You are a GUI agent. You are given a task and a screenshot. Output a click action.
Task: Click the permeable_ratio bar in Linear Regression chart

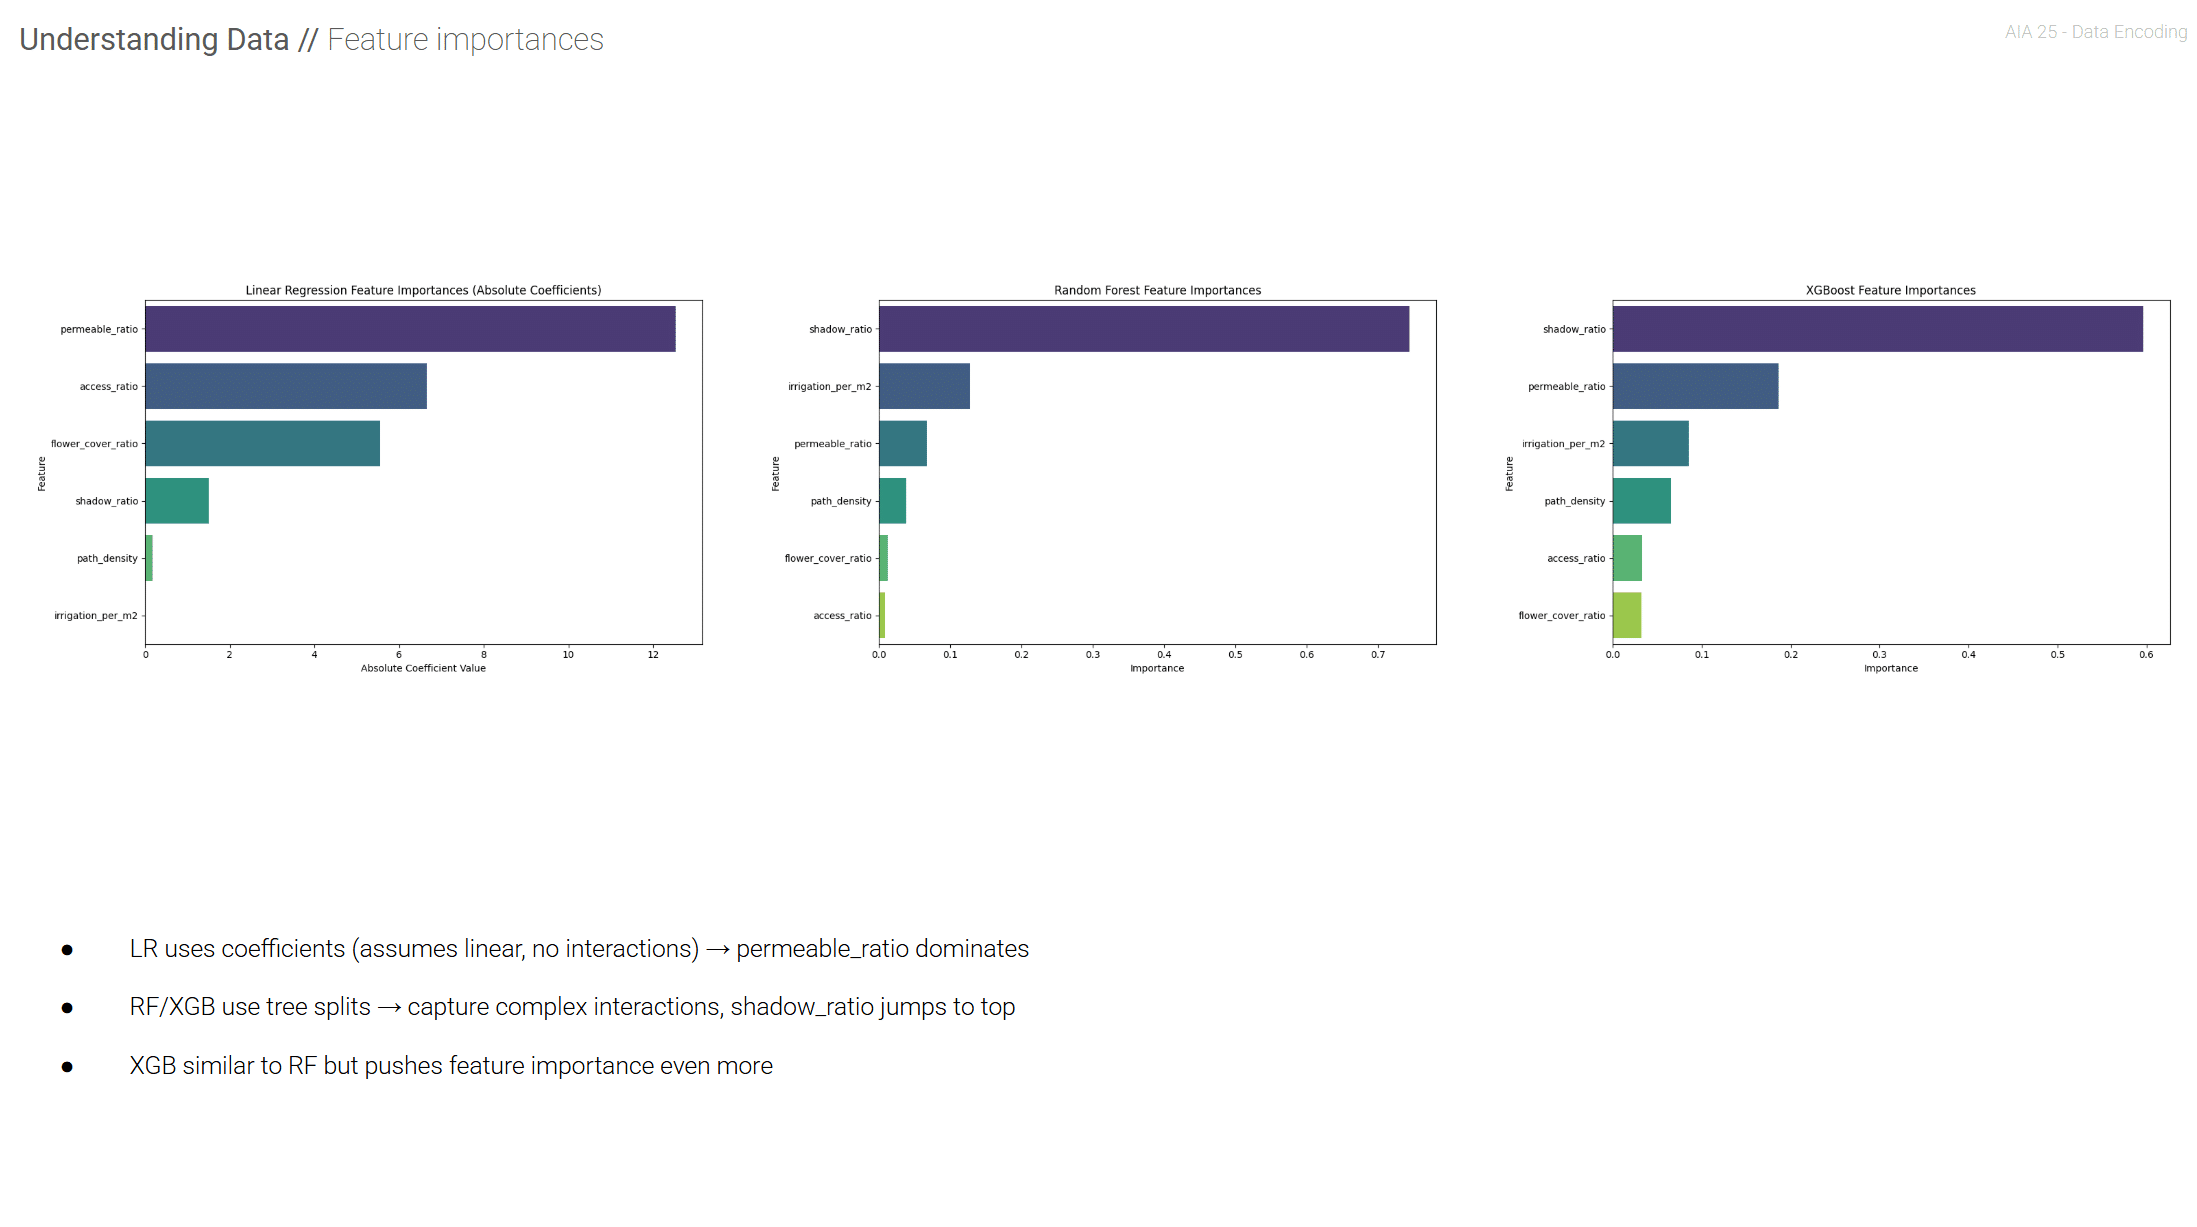[410, 329]
